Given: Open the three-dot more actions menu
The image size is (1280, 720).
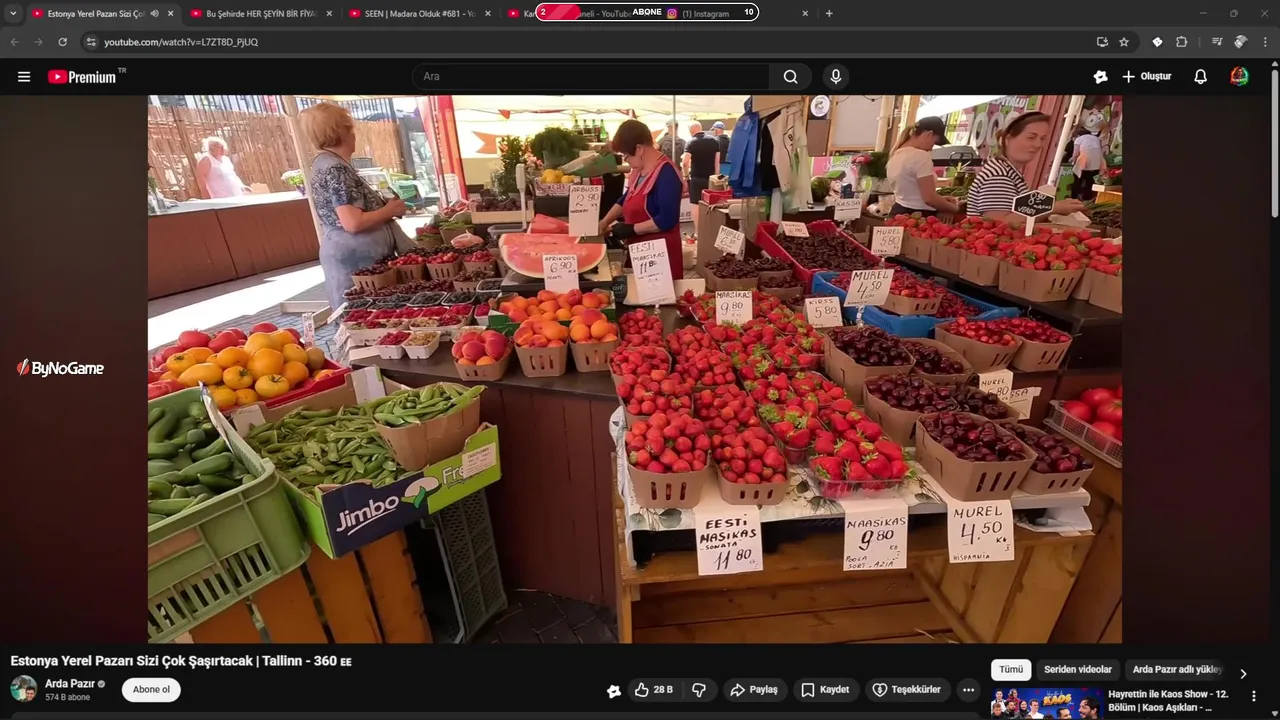Looking at the screenshot, I should 968,690.
